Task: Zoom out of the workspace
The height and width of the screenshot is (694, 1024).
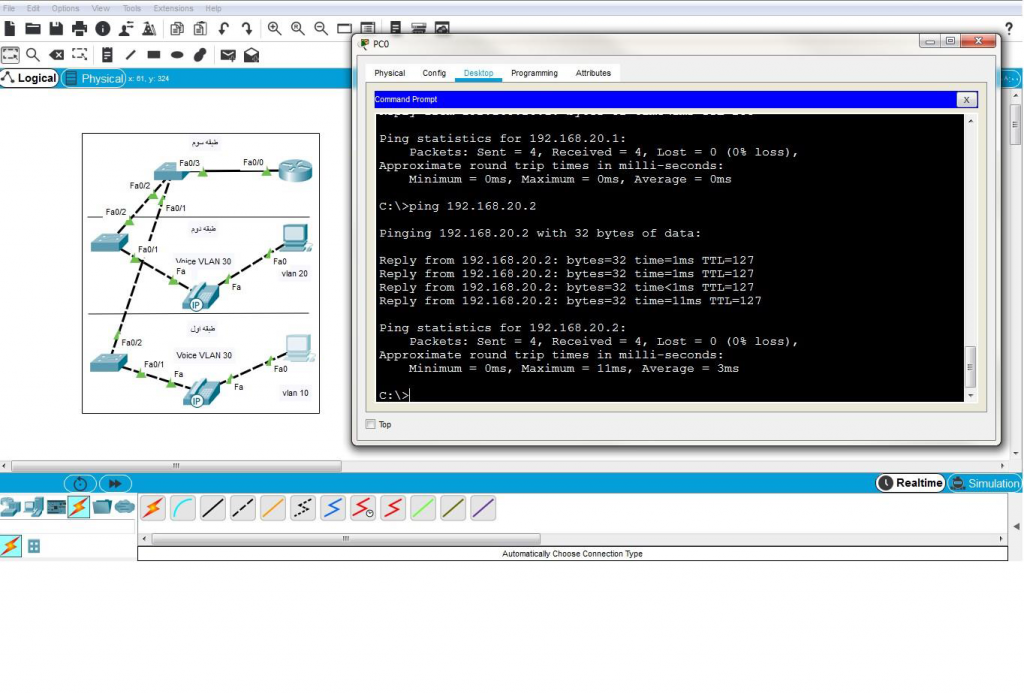Action: (x=321, y=29)
